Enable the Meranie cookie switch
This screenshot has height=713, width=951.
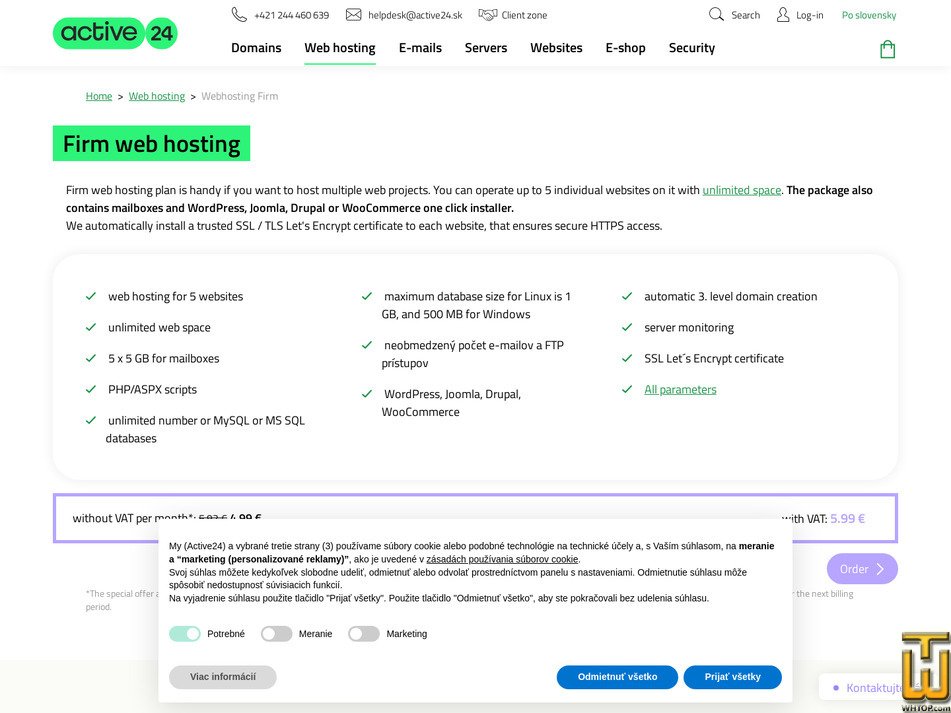tap(276, 634)
